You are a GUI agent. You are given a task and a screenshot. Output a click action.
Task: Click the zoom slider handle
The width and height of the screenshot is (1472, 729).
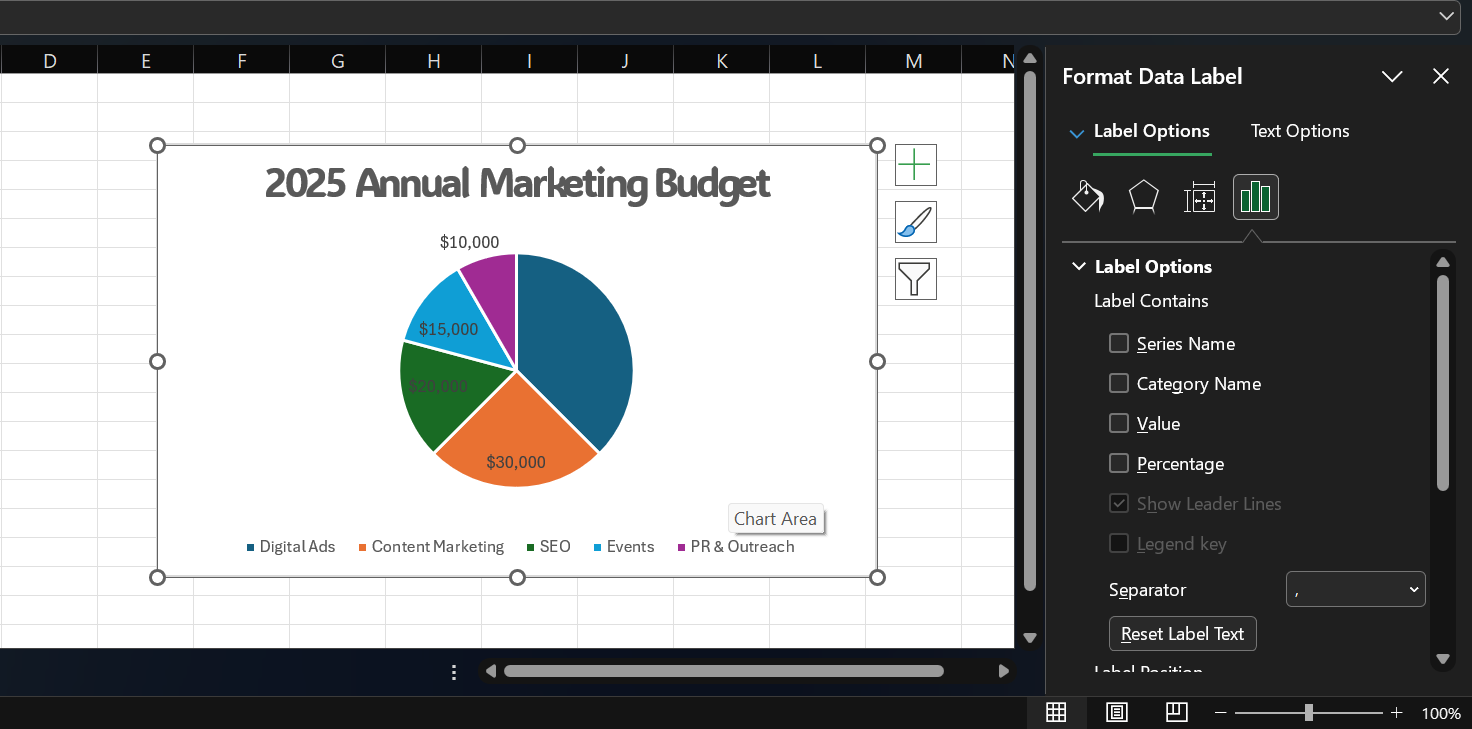click(1309, 713)
